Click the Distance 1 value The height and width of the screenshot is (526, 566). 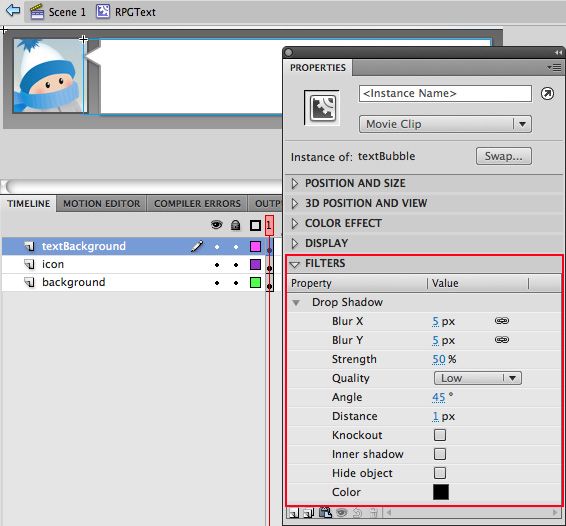(x=435, y=416)
